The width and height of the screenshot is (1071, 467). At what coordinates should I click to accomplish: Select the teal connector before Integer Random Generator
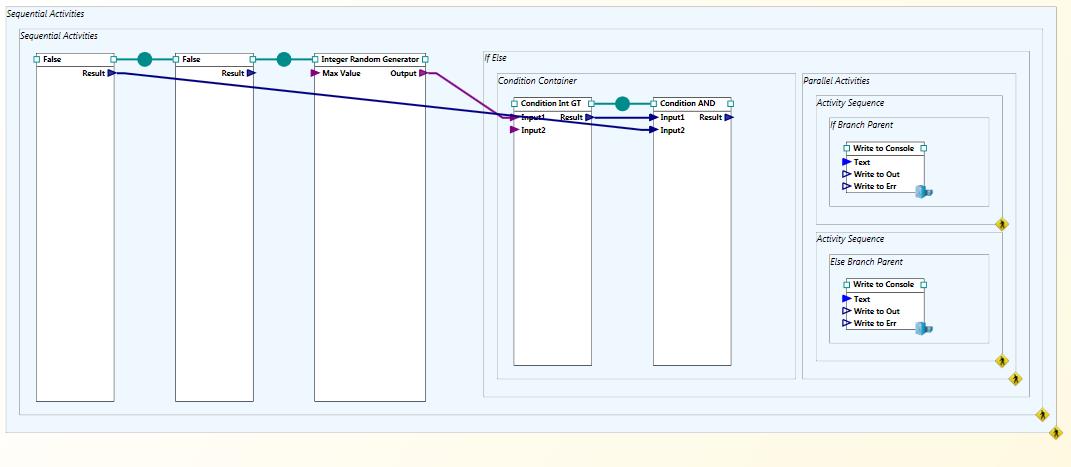tap(284, 59)
